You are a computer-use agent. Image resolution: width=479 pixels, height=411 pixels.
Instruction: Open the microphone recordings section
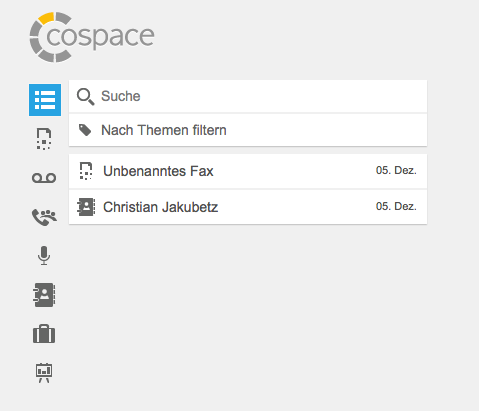click(x=44, y=256)
